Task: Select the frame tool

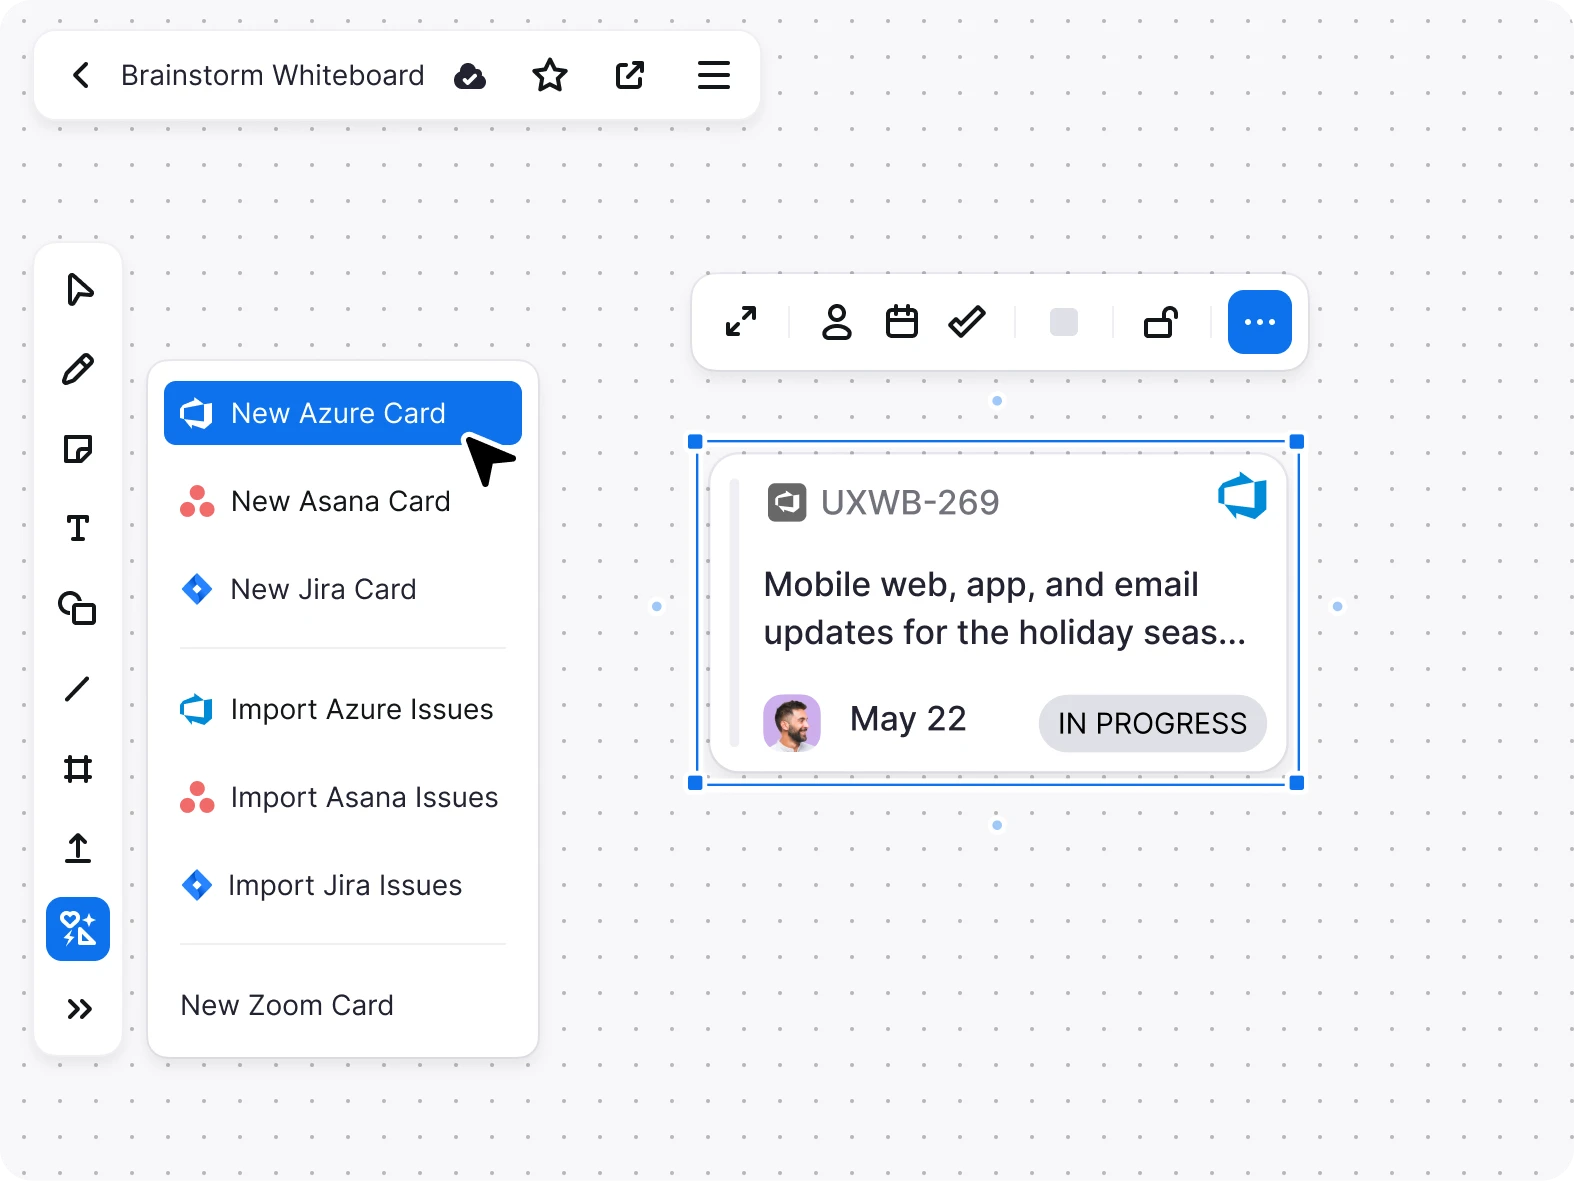Action: click(x=78, y=769)
